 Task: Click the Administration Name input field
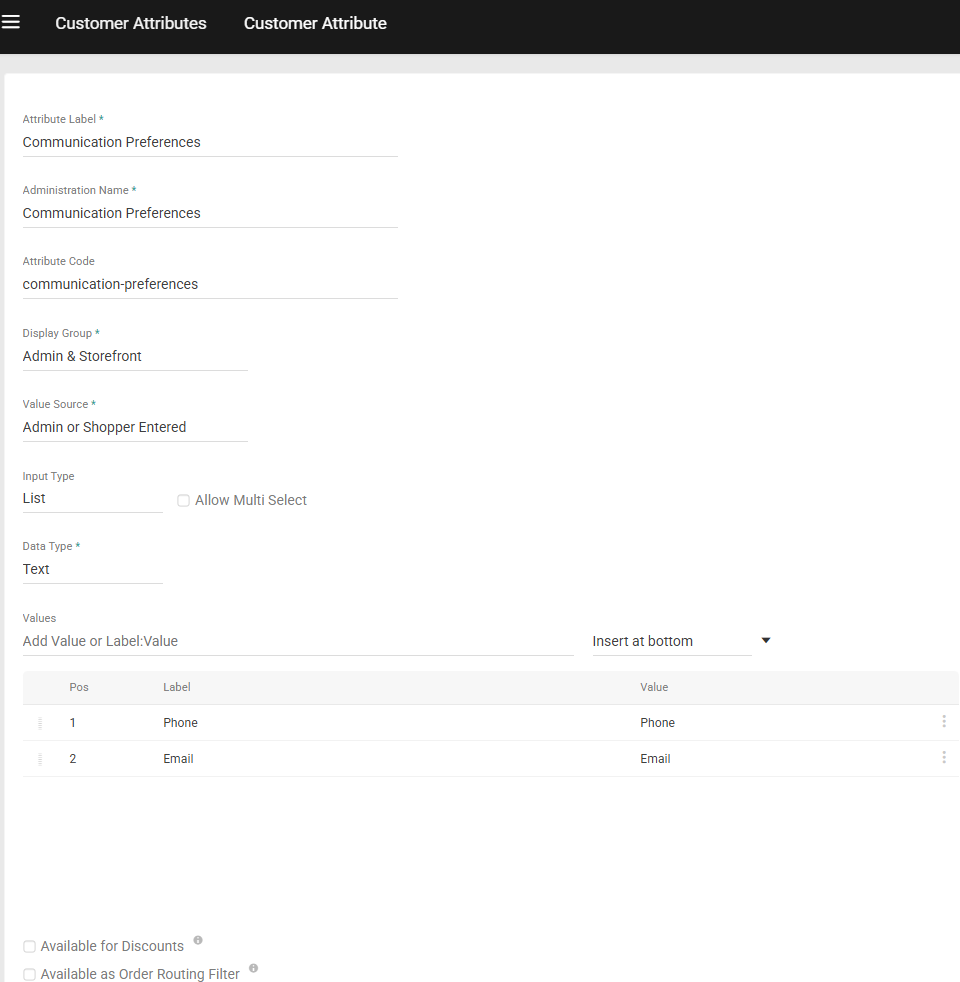(210, 213)
